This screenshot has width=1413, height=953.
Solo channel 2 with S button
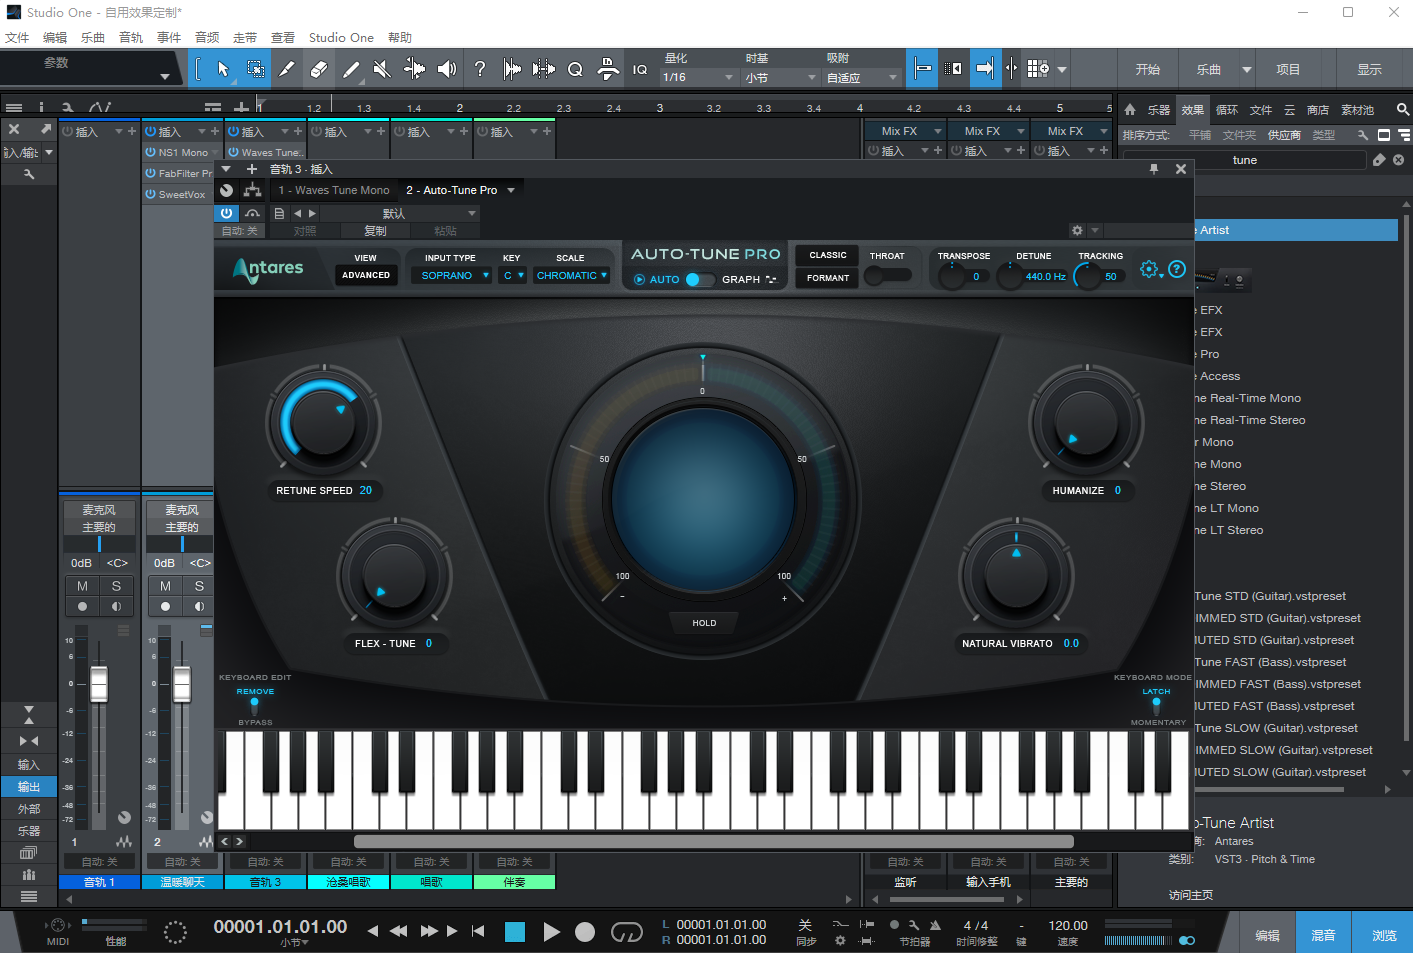point(199,586)
